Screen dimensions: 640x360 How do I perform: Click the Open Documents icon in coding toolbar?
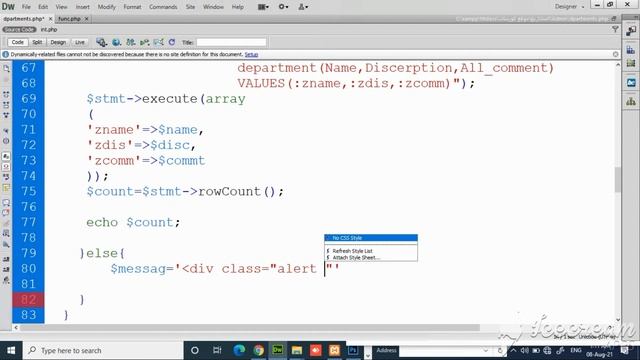(x=6, y=68)
